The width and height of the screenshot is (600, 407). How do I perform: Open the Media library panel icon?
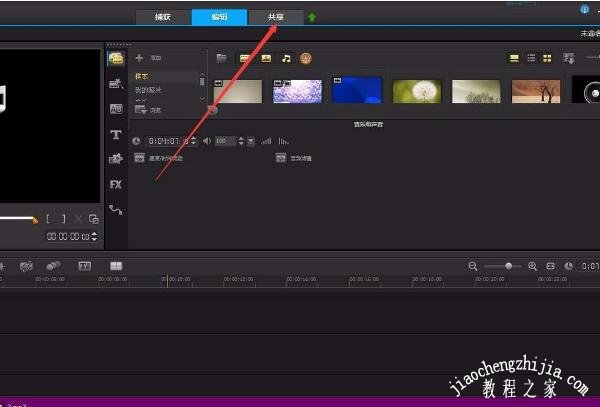click(116, 59)
